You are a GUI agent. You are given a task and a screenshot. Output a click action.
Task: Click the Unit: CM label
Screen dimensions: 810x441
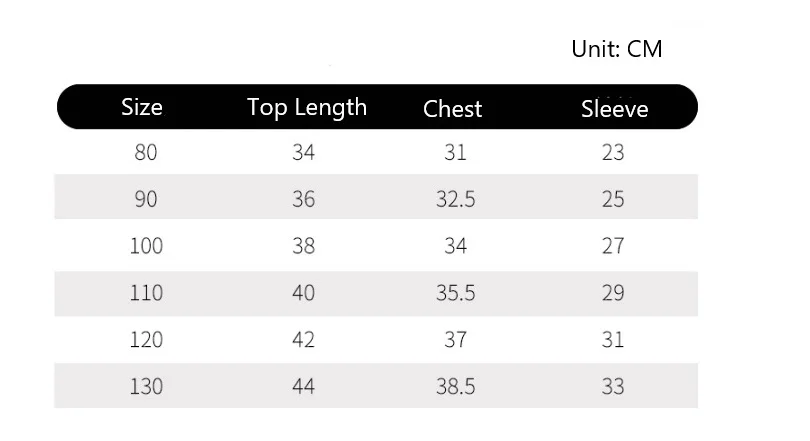[x=616, y=48]
